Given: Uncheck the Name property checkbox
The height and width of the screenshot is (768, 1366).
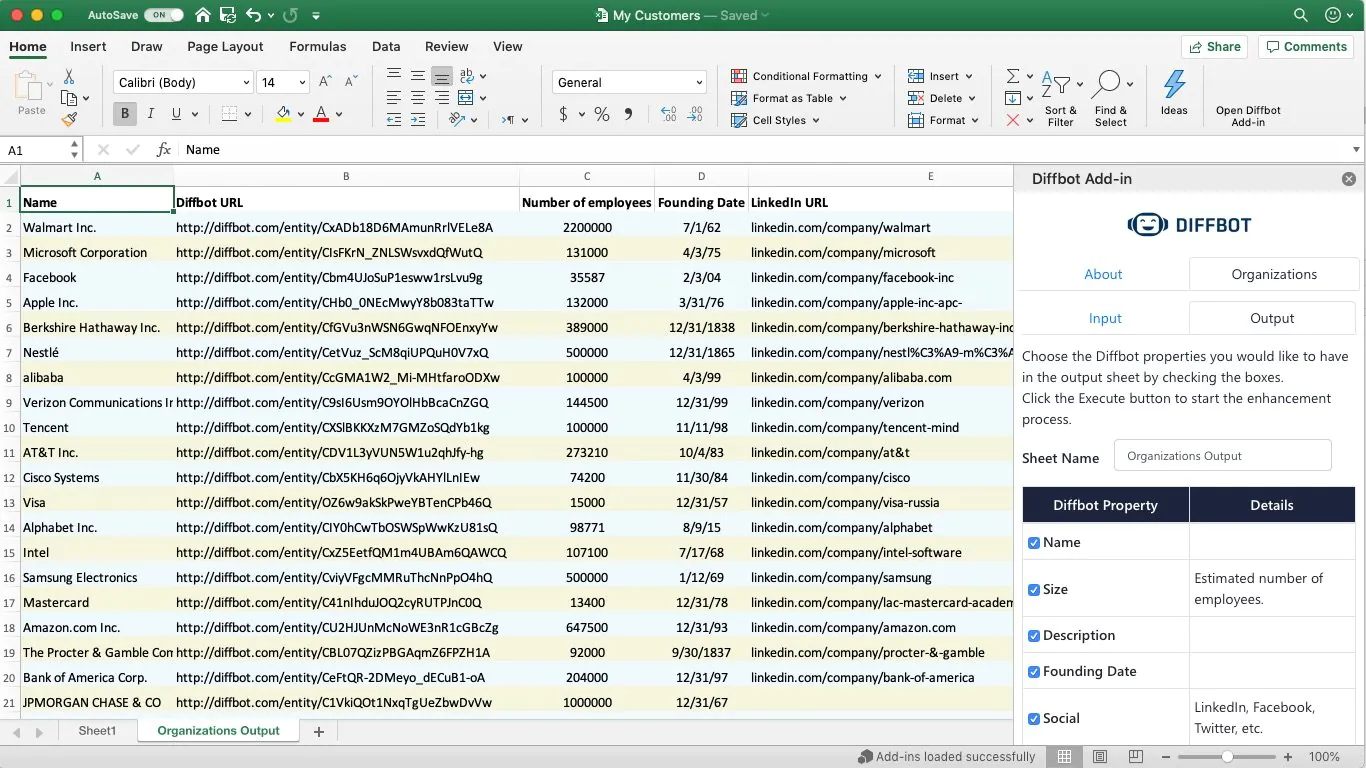Looking at the screenshot, I should pos(1034,543).
